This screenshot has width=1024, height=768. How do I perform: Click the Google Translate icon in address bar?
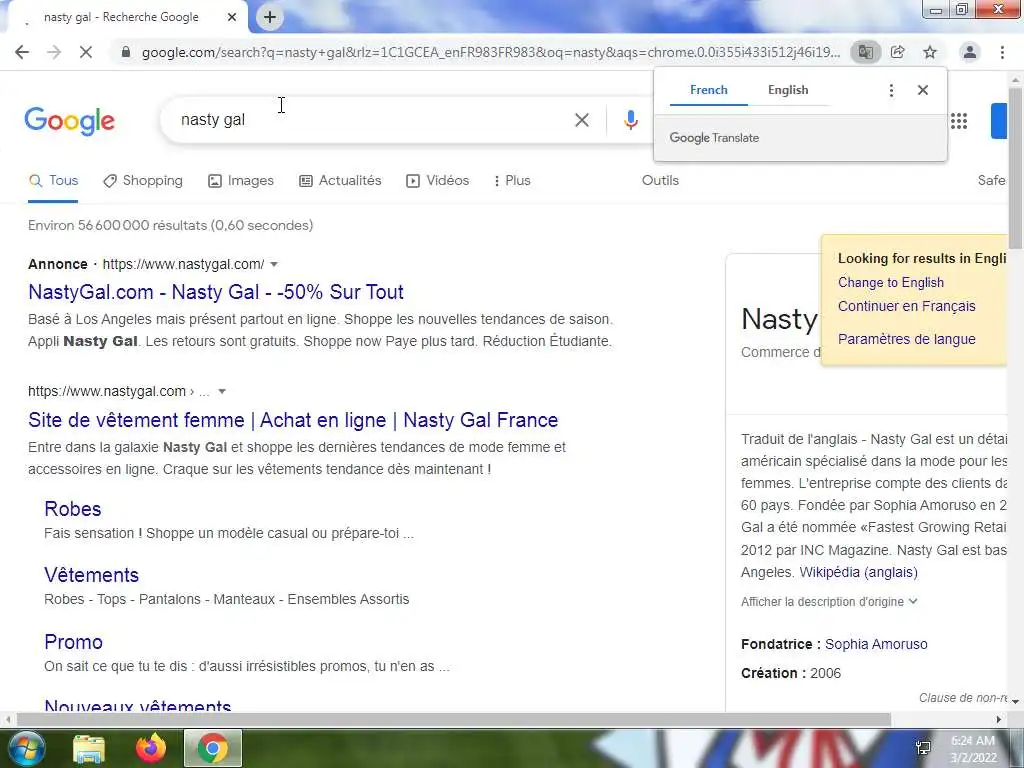pos(866,52)
